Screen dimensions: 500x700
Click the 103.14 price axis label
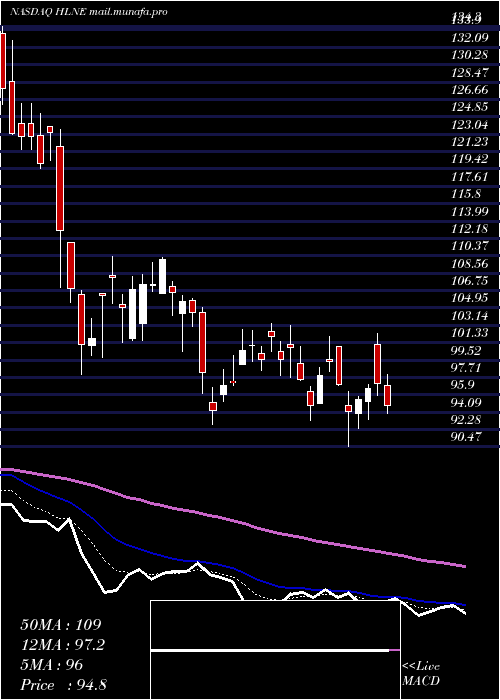470,316
